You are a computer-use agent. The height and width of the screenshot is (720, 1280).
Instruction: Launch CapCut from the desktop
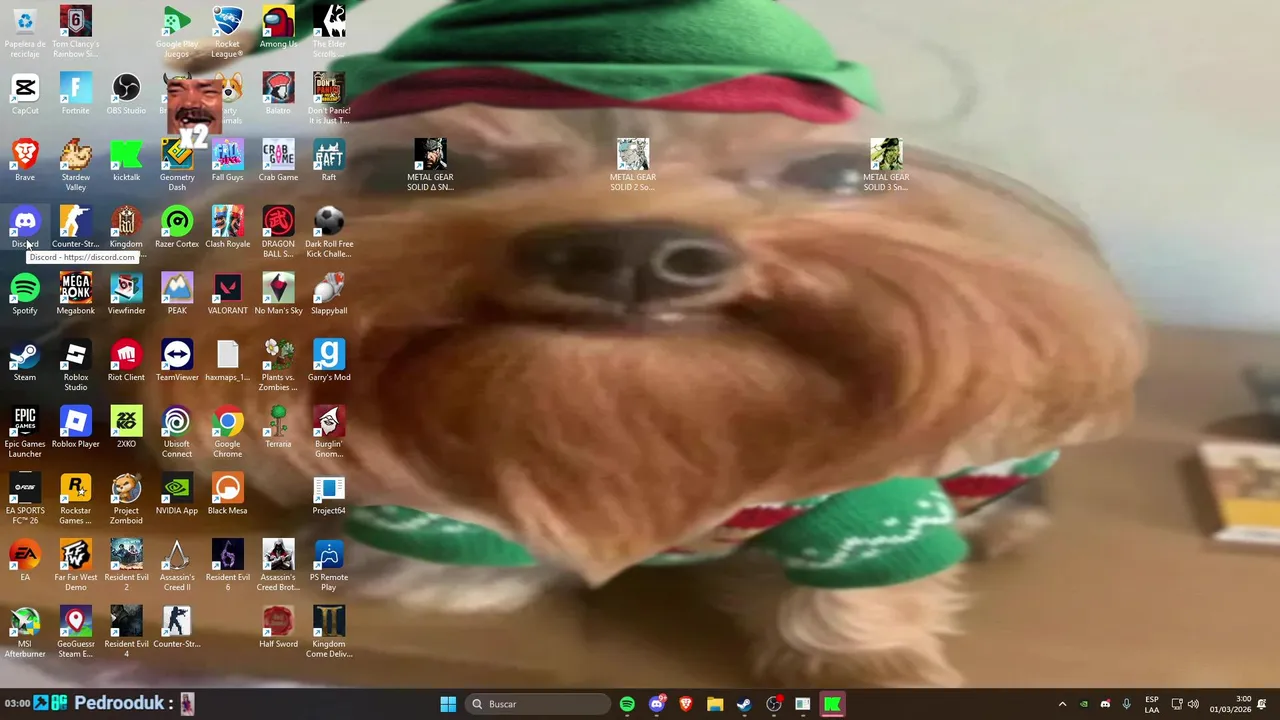click(25, 94)
